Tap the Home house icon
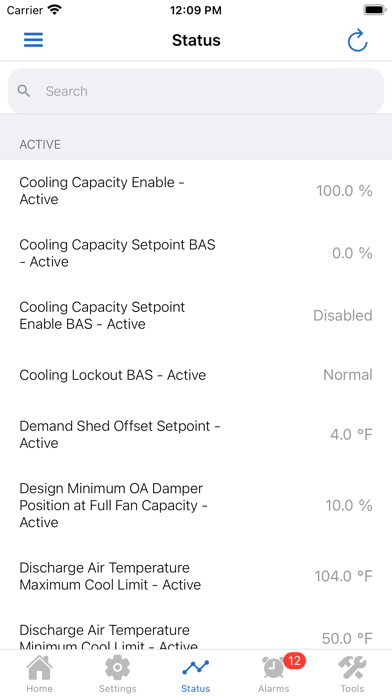 [39, 668]
